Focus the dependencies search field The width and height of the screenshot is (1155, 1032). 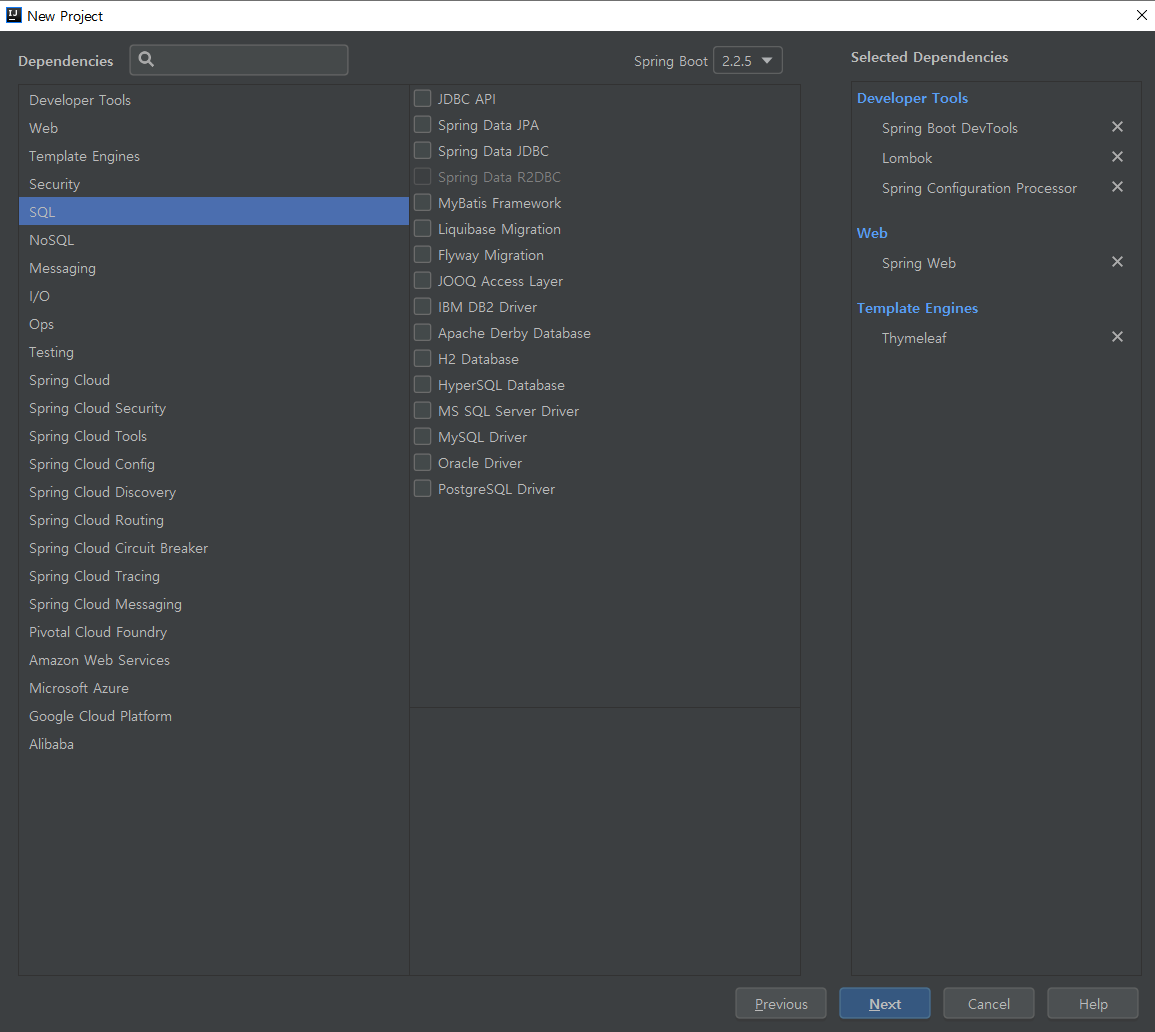pos(239,60)
